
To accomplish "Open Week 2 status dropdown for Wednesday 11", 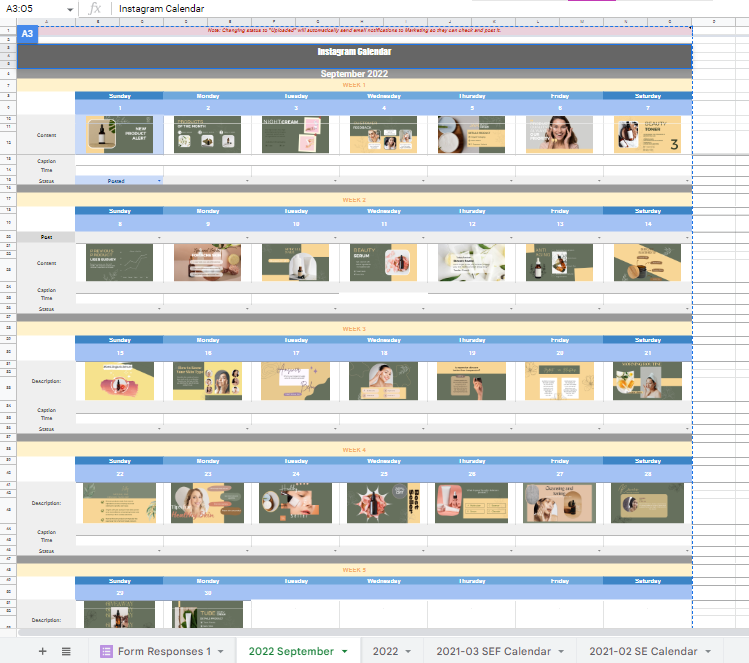I will tap(423, 309).
